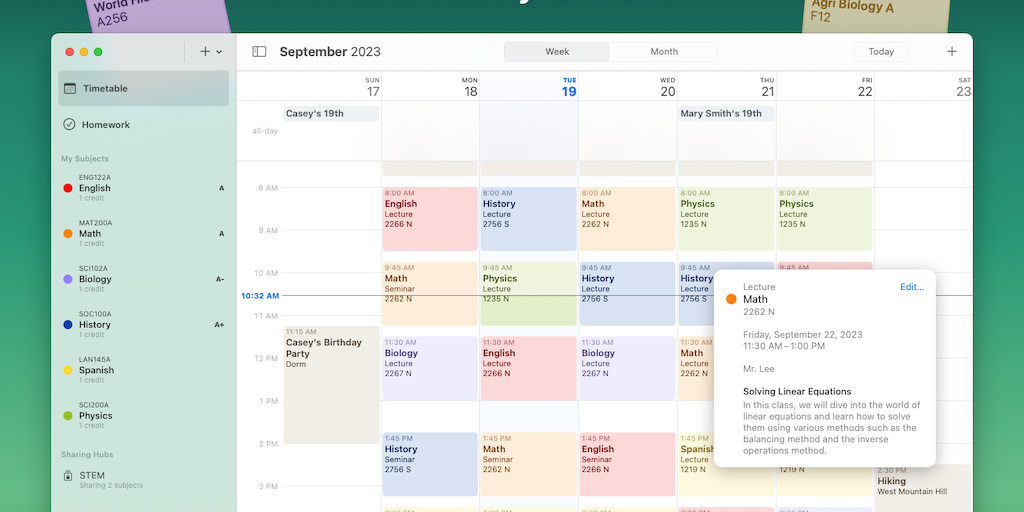Click the red English subject dot

68,188
